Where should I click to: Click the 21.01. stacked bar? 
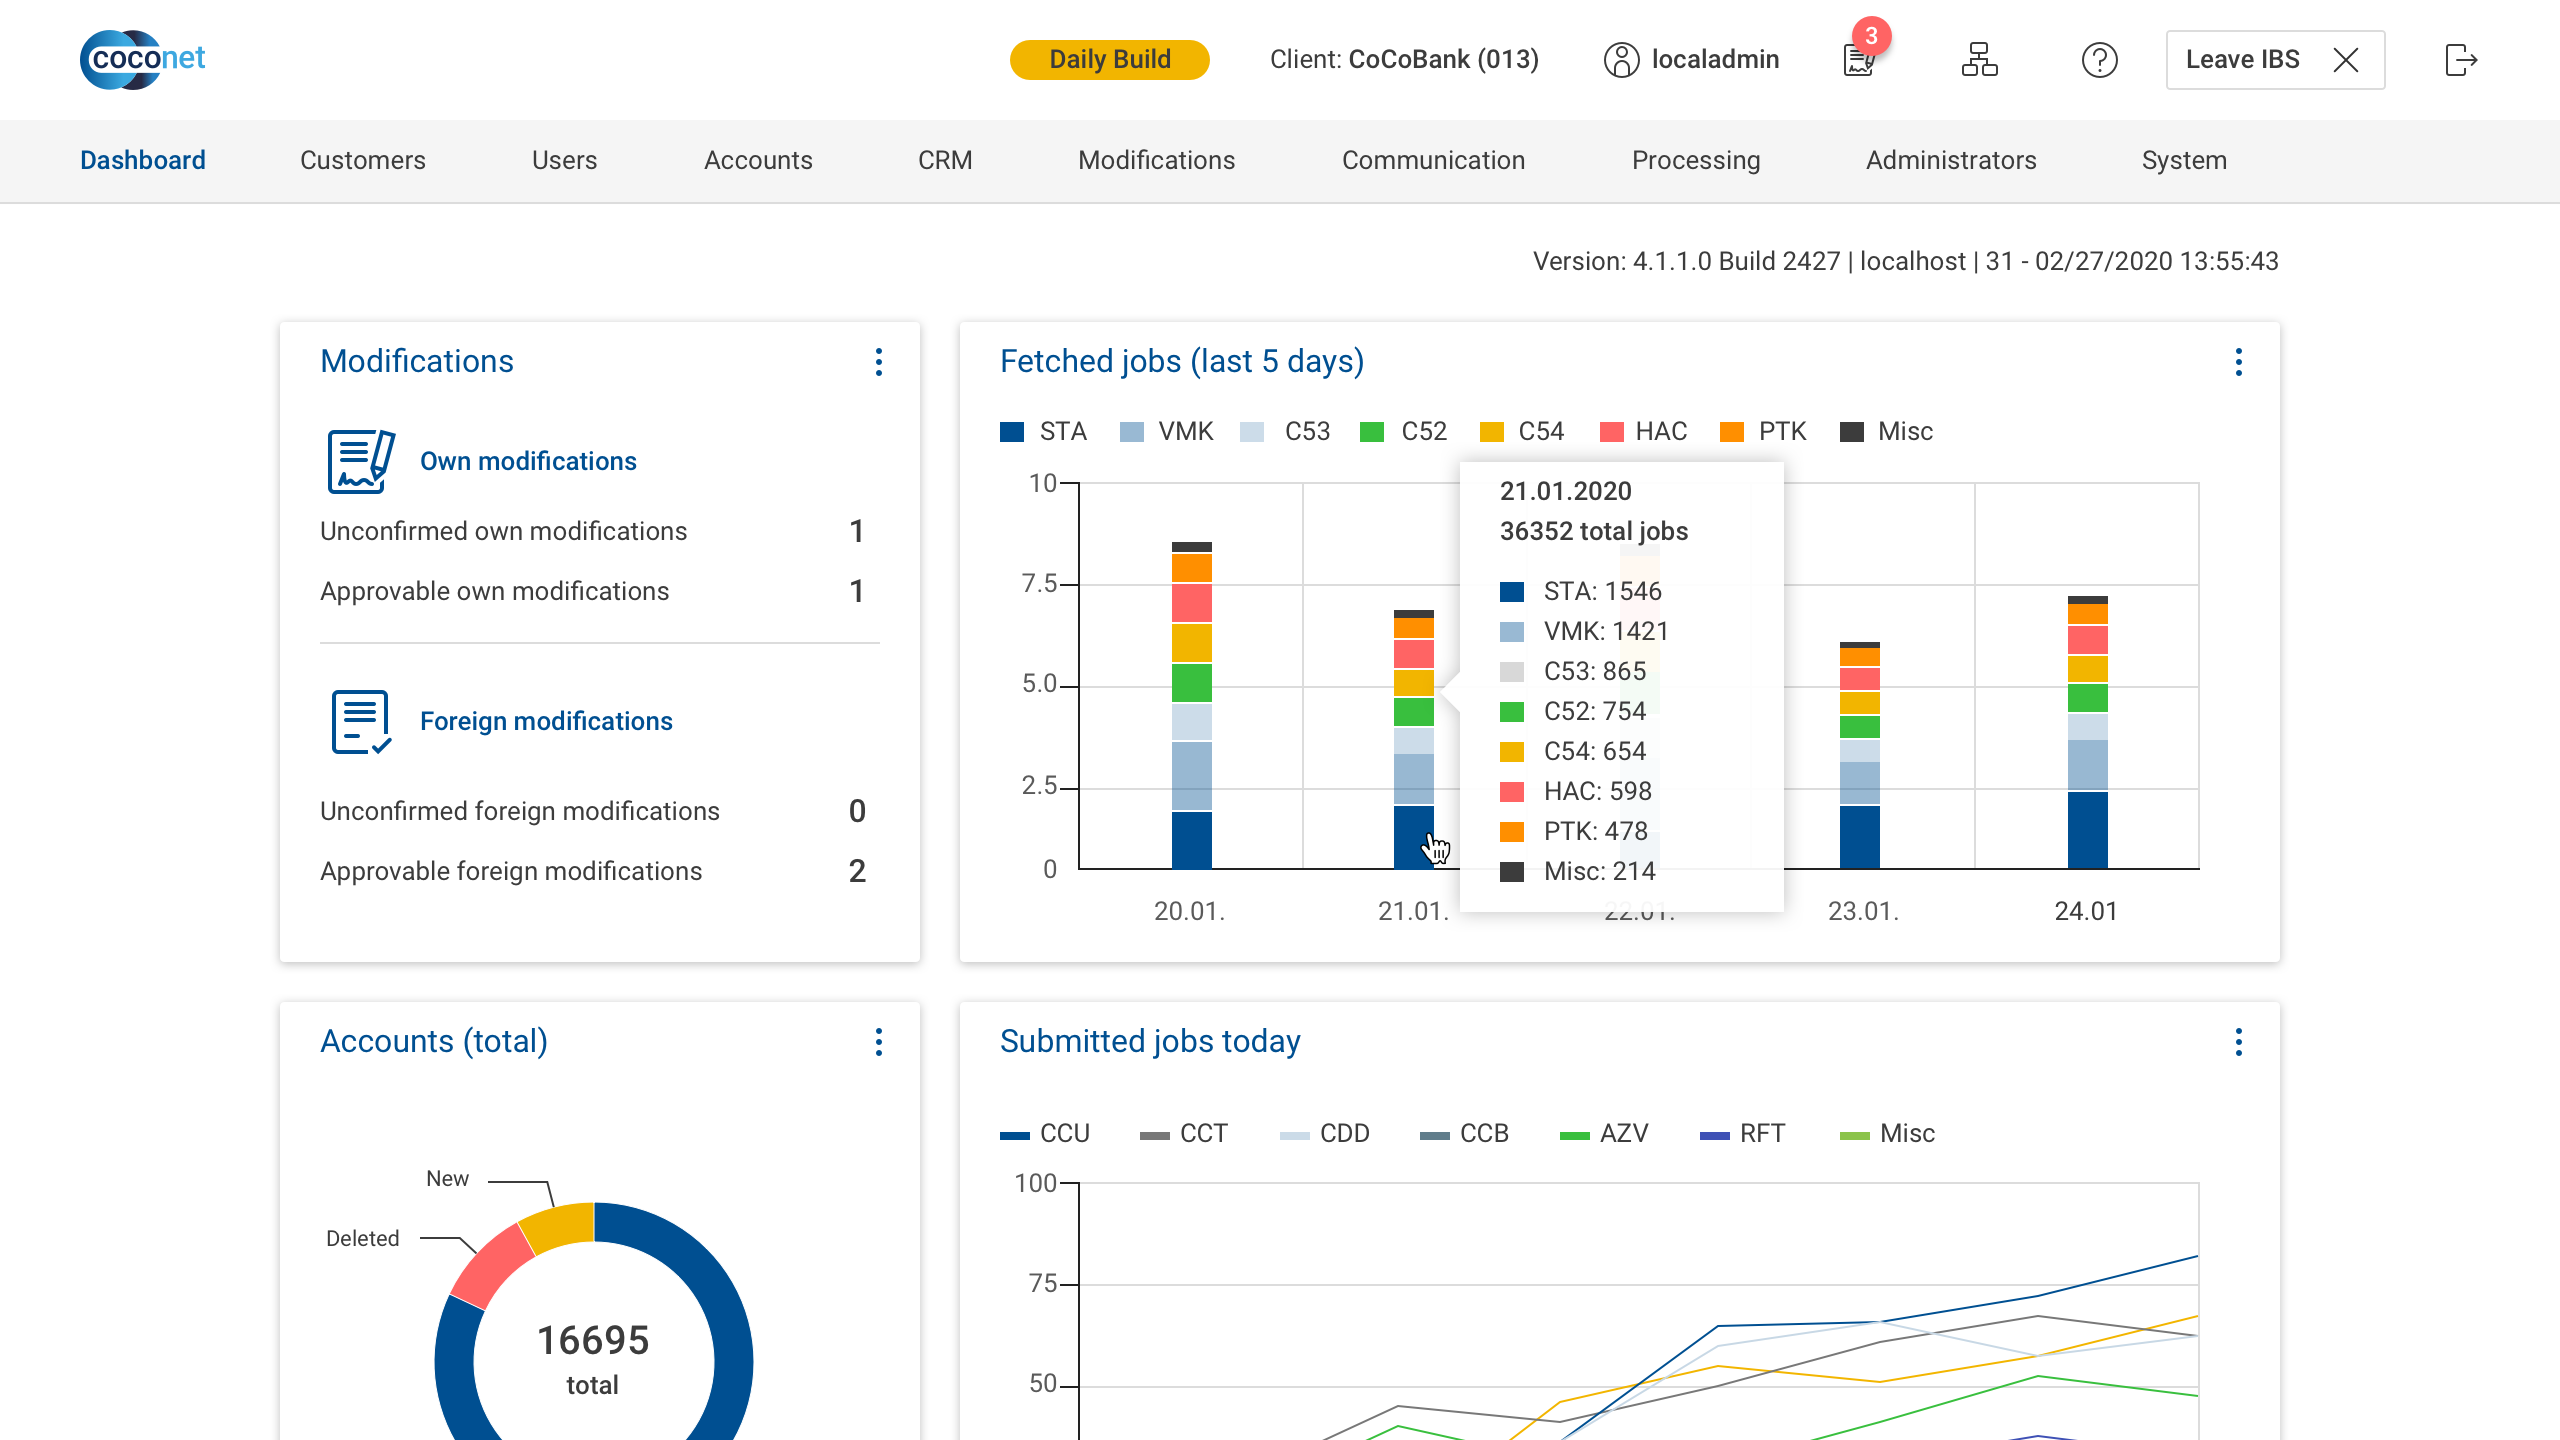(x=1414, y=739)
